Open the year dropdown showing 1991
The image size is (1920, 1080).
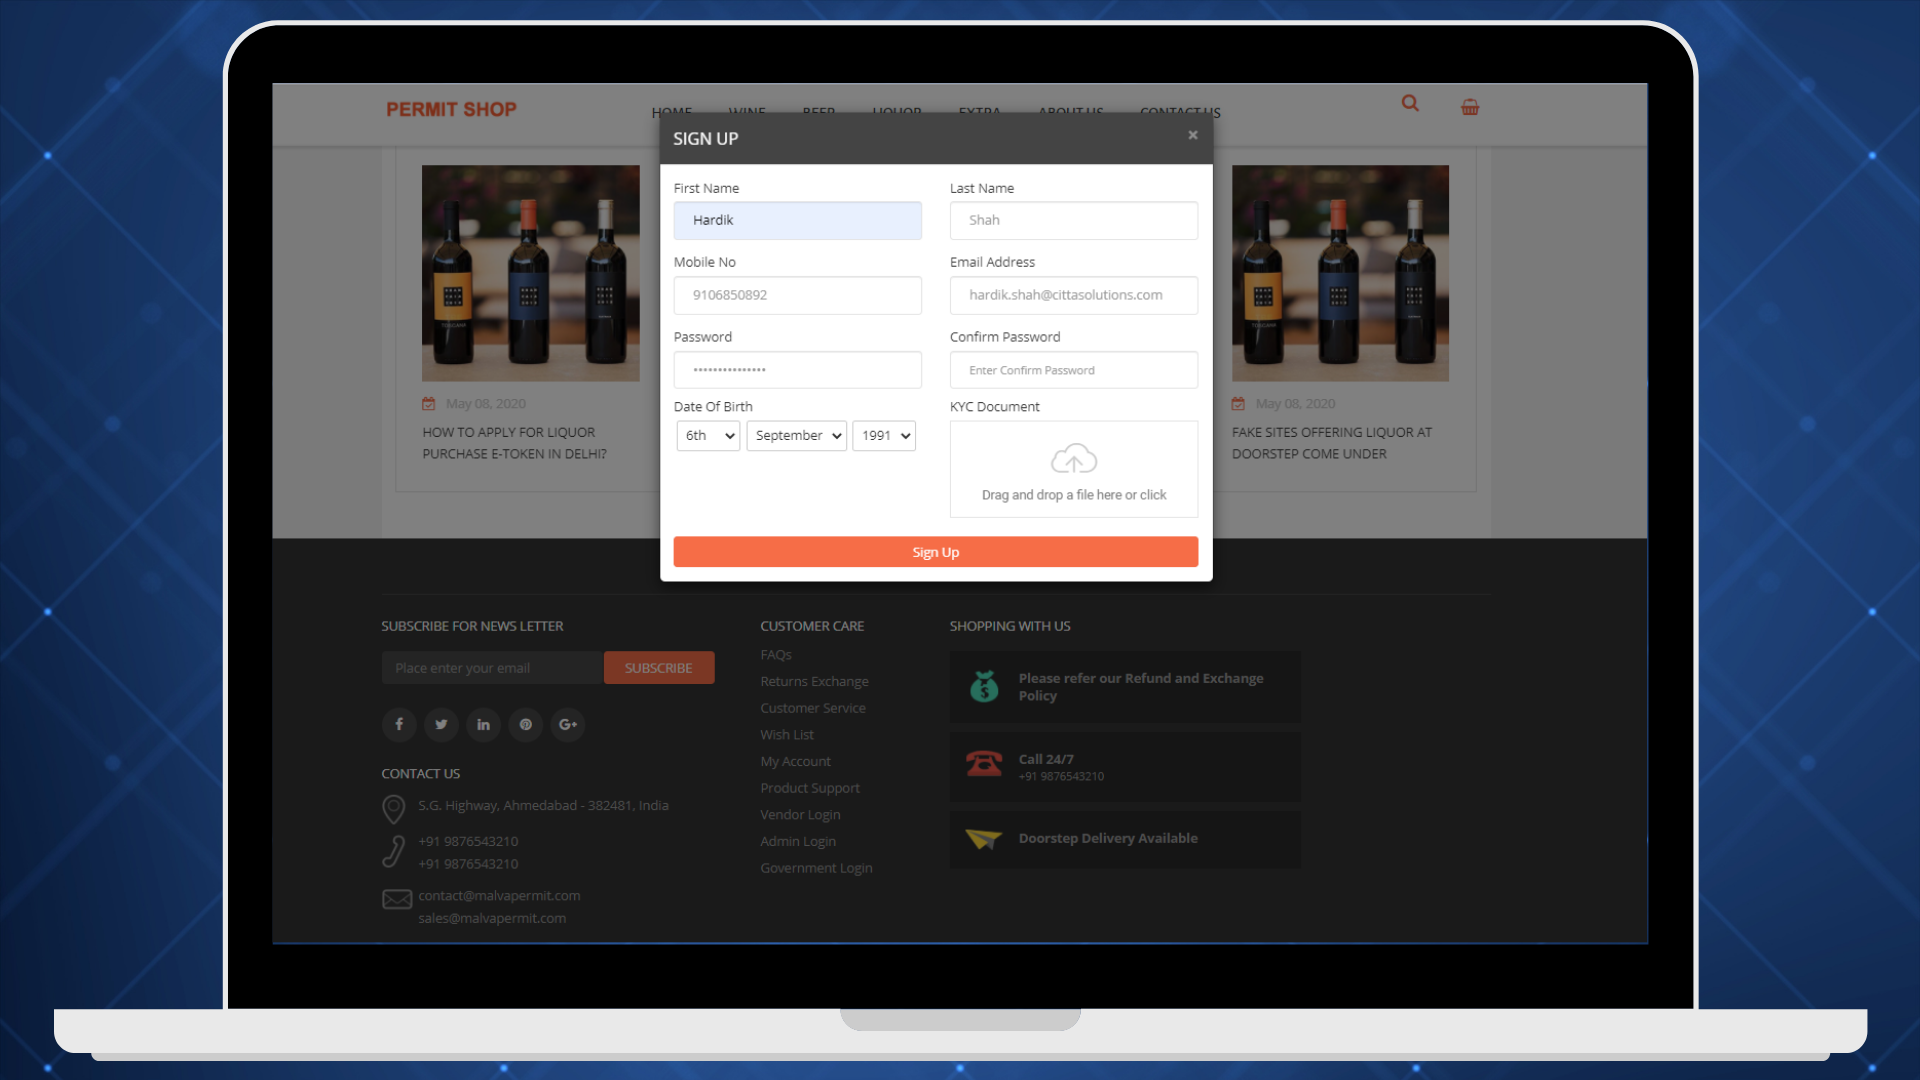(x=884, y=436)
